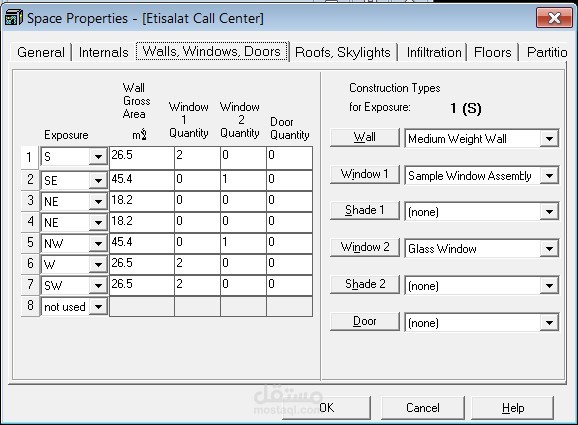Click the Door construction button

(x=365, y=321)
